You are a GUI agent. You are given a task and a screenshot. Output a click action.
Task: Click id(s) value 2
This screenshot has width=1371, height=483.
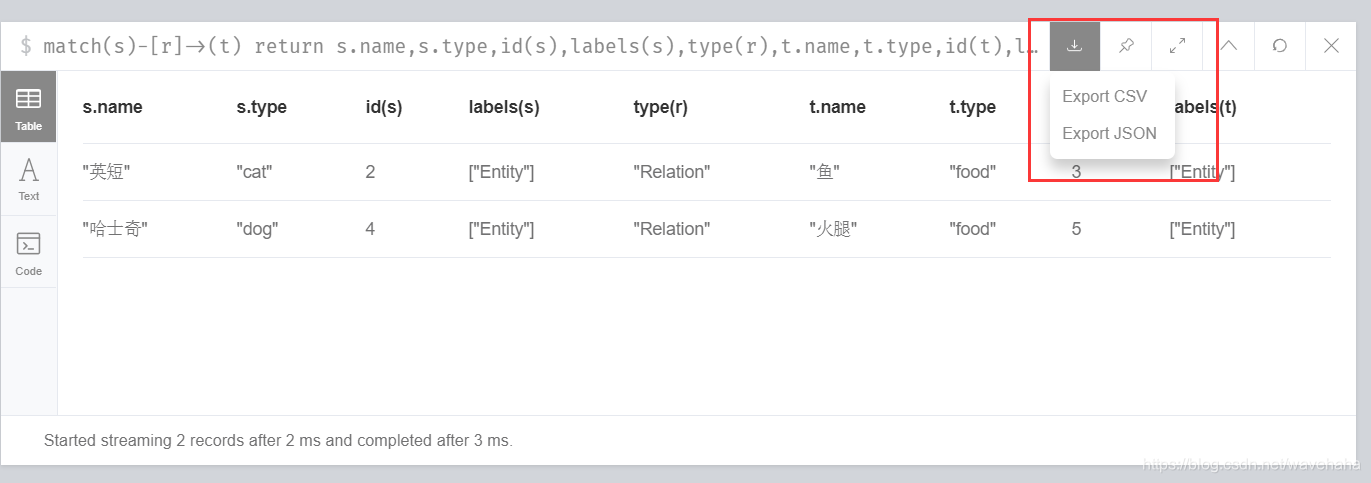(370, 172)
